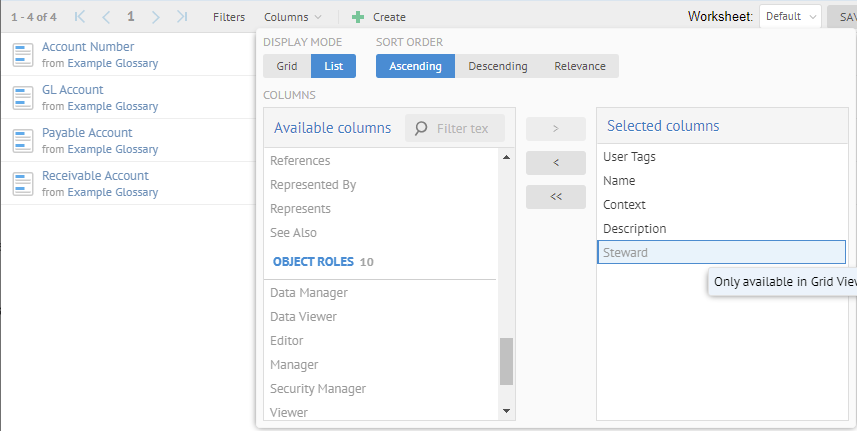This screenshot has width=857, height=431.
Task: Open the Columns dropdown
Action: [293, 17]
